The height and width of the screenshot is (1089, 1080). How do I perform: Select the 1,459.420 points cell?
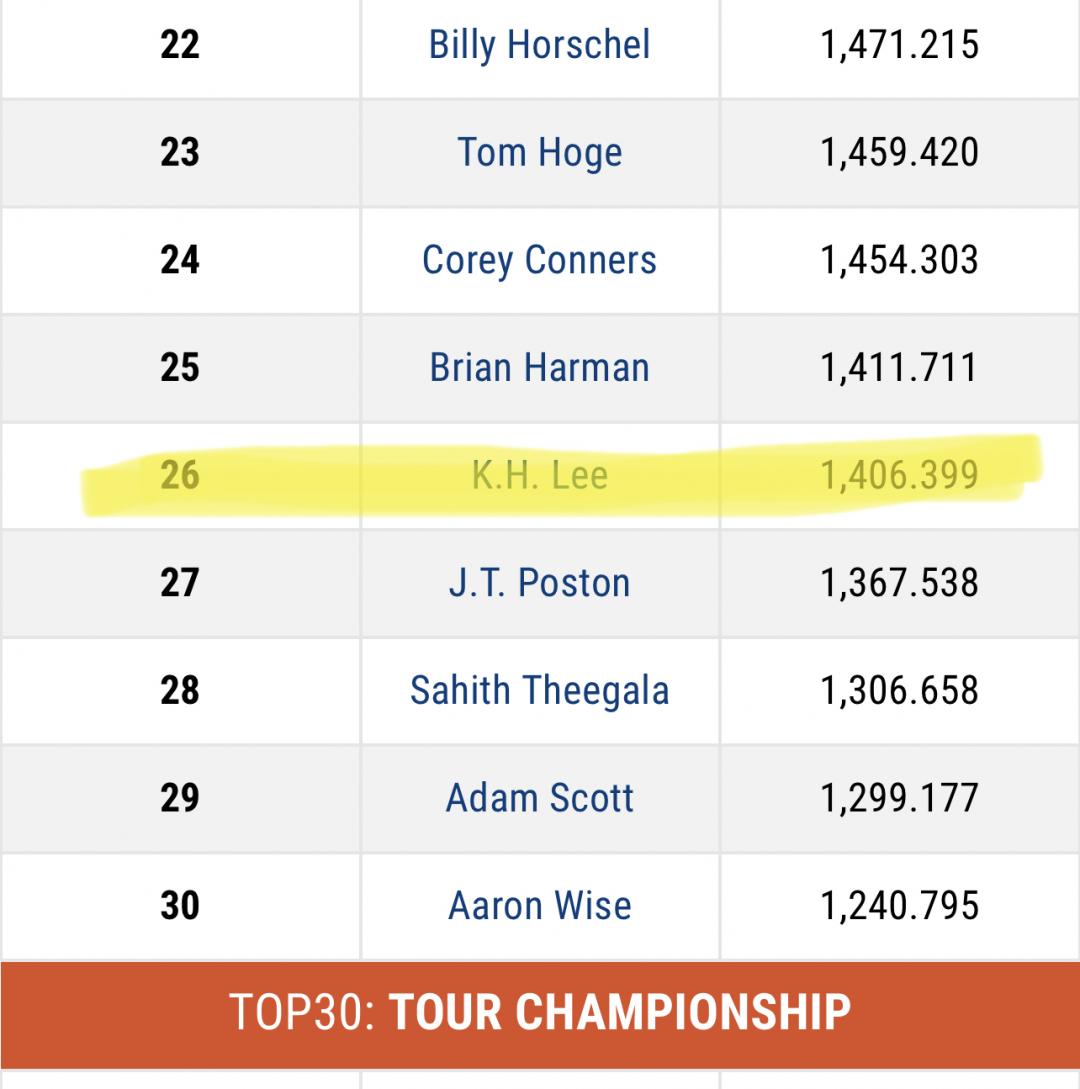[899, 152]
